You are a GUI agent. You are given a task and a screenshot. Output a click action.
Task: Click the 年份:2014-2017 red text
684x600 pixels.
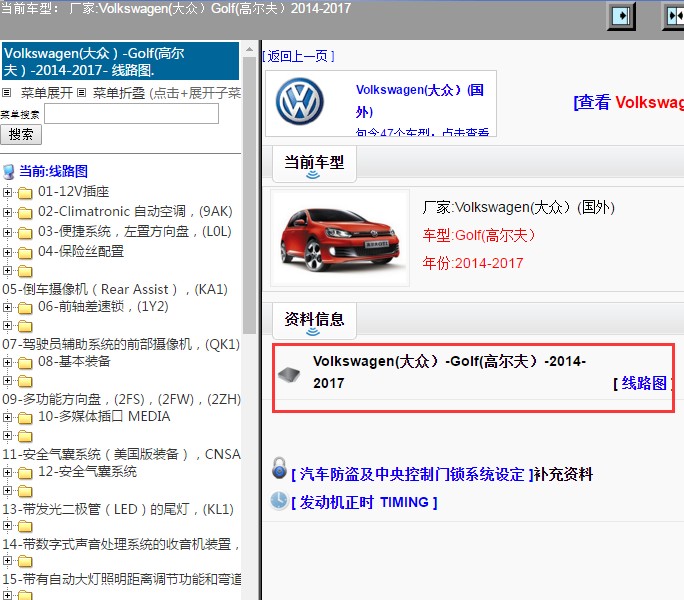click(473, 264)
